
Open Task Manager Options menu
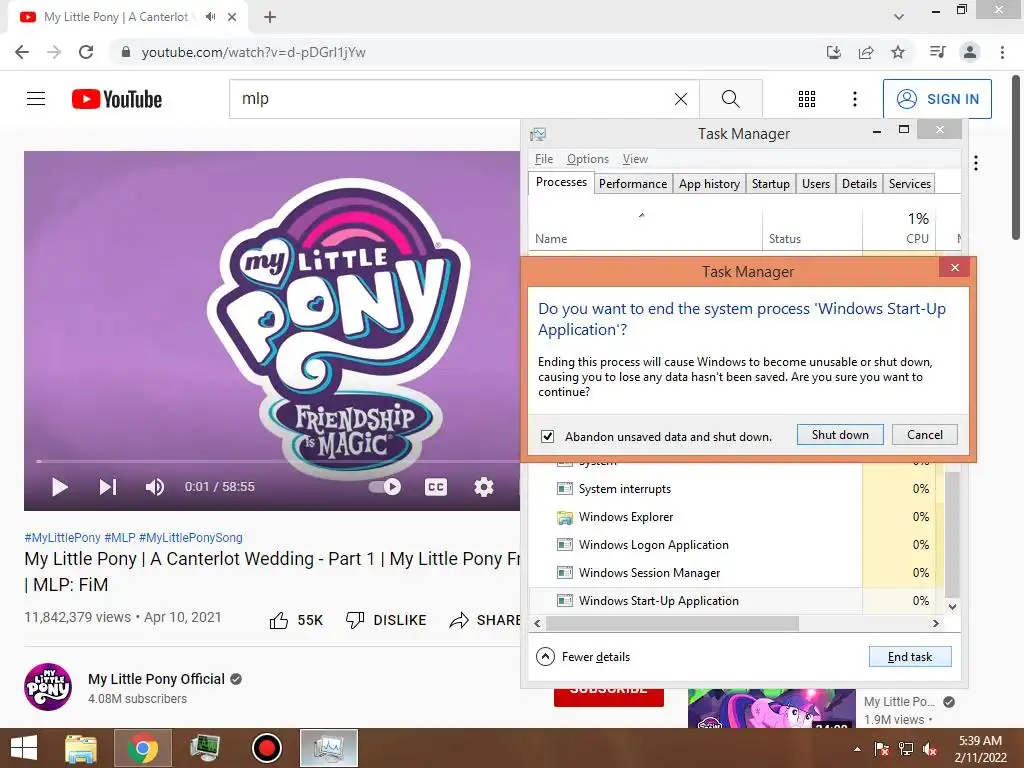tap(588, 159)
